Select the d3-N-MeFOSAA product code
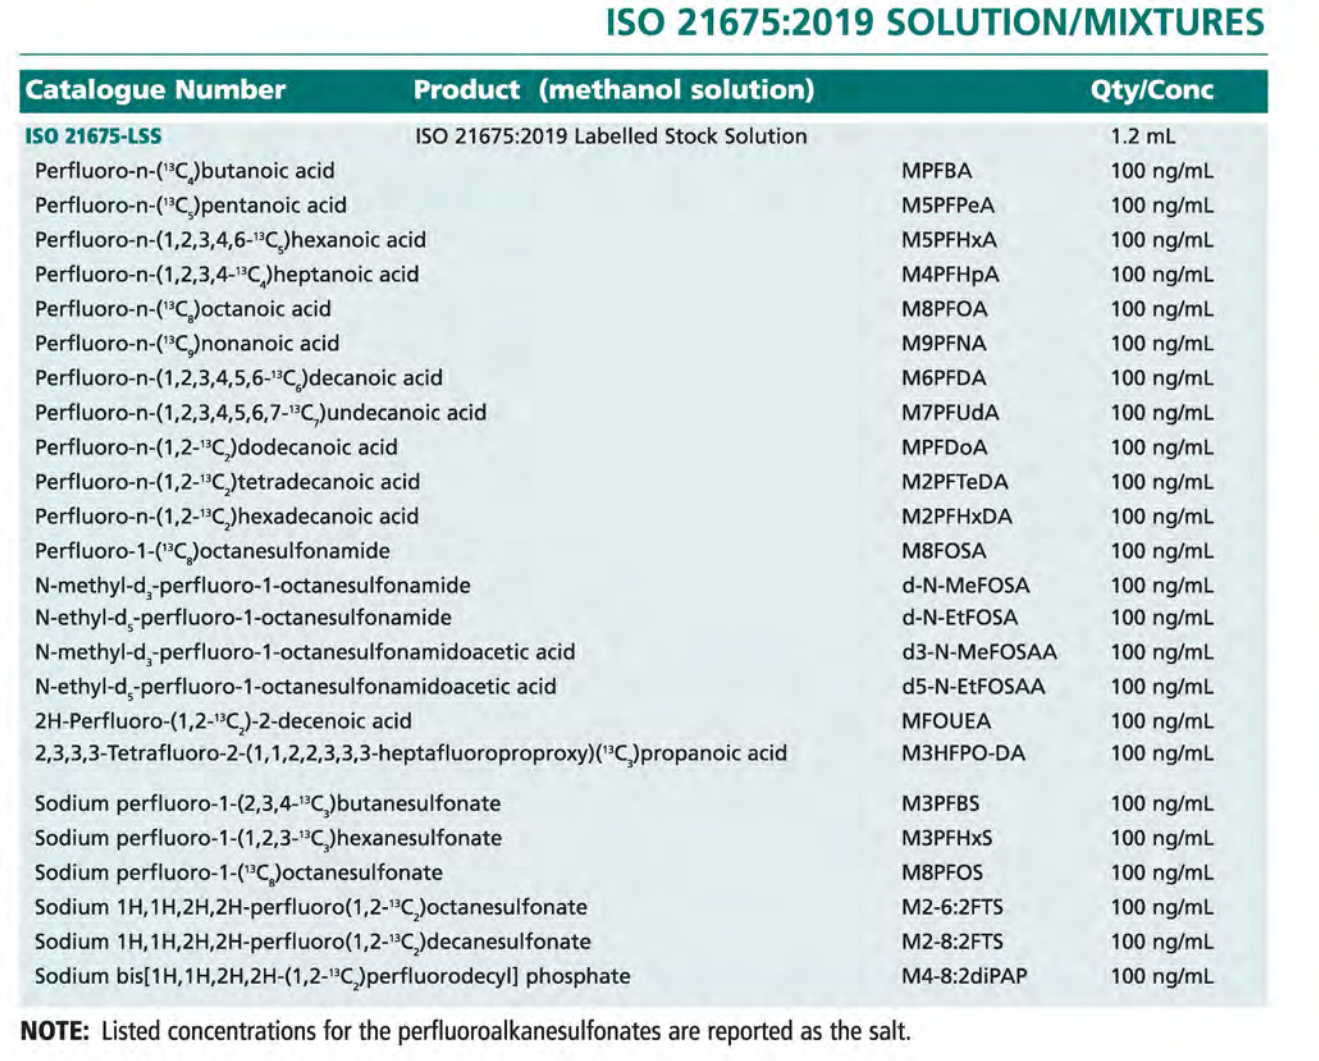The height and width of the screenshot is (1061, 1319). tap(979, 652)
